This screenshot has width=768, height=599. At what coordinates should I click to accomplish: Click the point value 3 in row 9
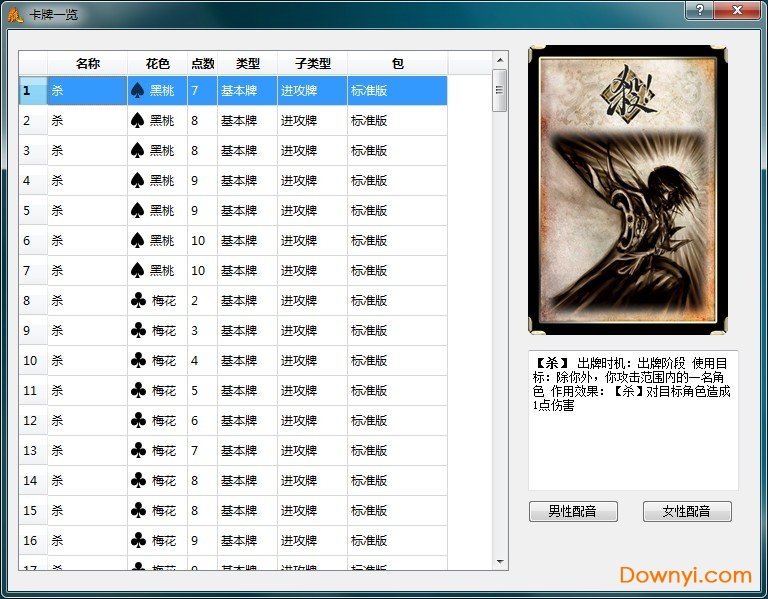tap(194, 331)
